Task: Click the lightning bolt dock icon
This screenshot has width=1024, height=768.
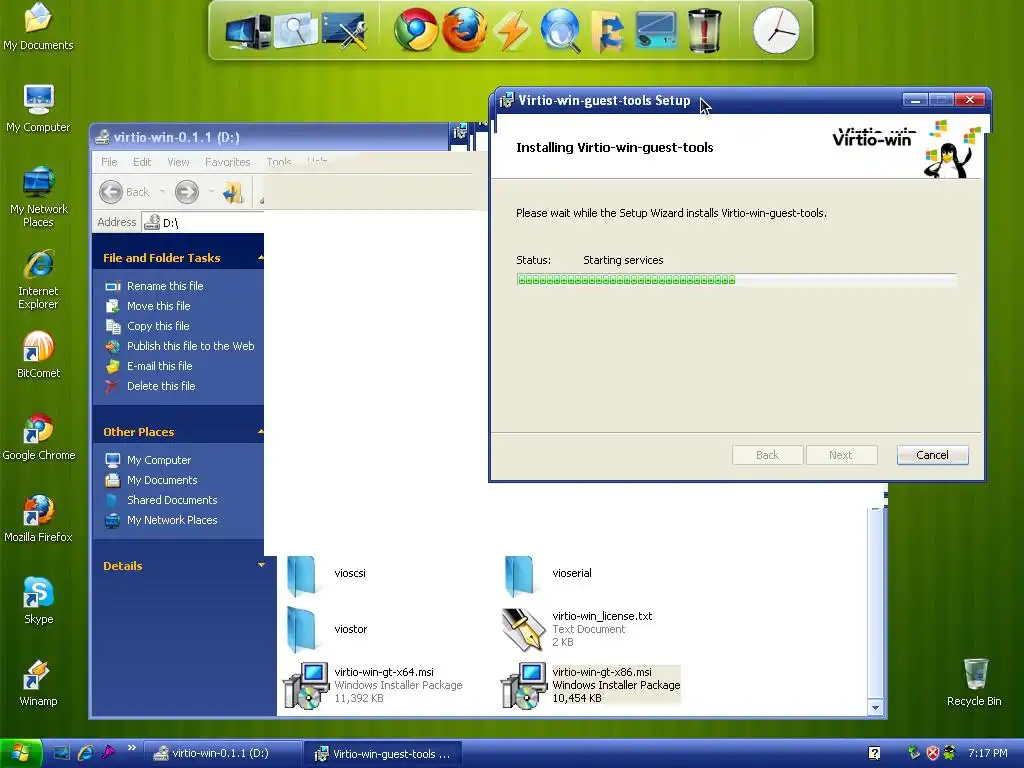Action: pos(512,31)
